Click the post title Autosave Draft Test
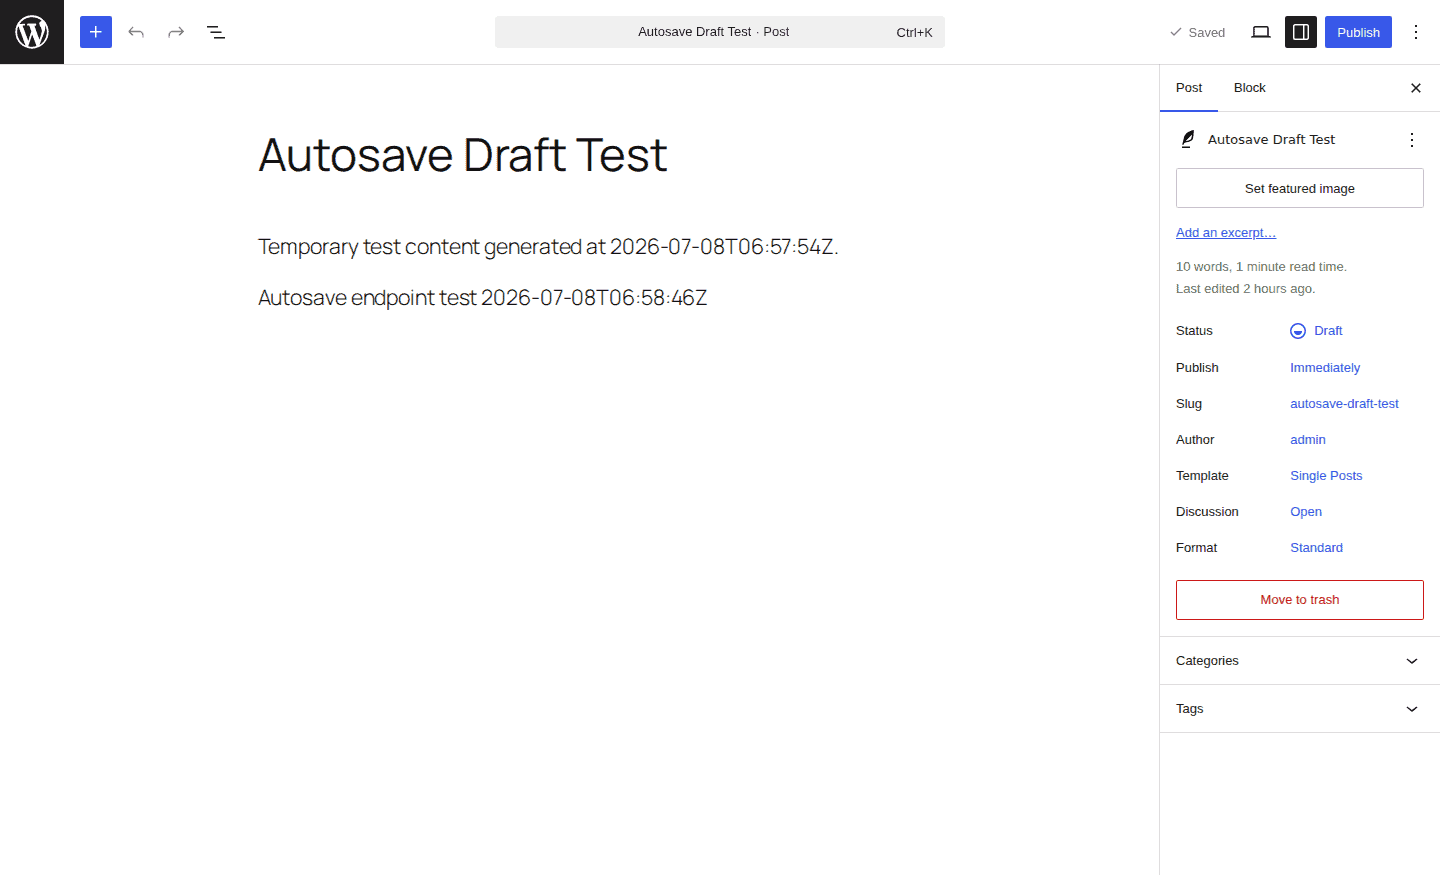1440x875 pixels. [x=463, y=155]
